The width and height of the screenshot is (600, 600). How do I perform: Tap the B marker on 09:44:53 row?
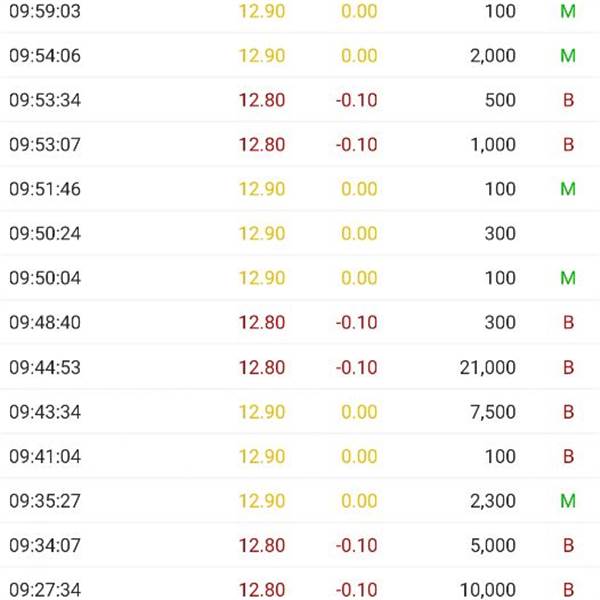pos(568,367)
